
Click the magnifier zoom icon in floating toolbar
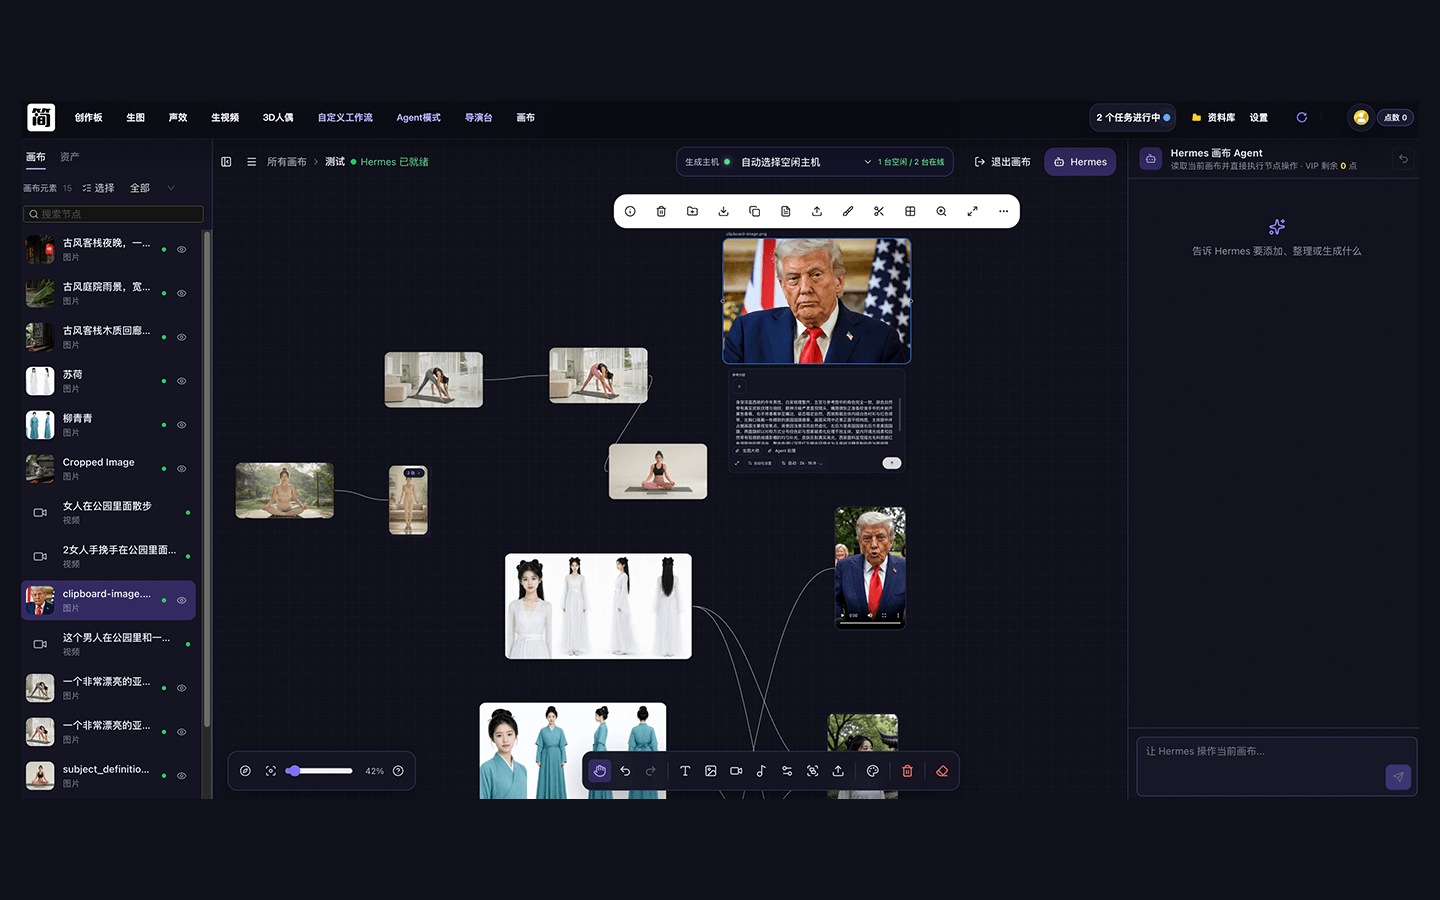click(941, 212)
